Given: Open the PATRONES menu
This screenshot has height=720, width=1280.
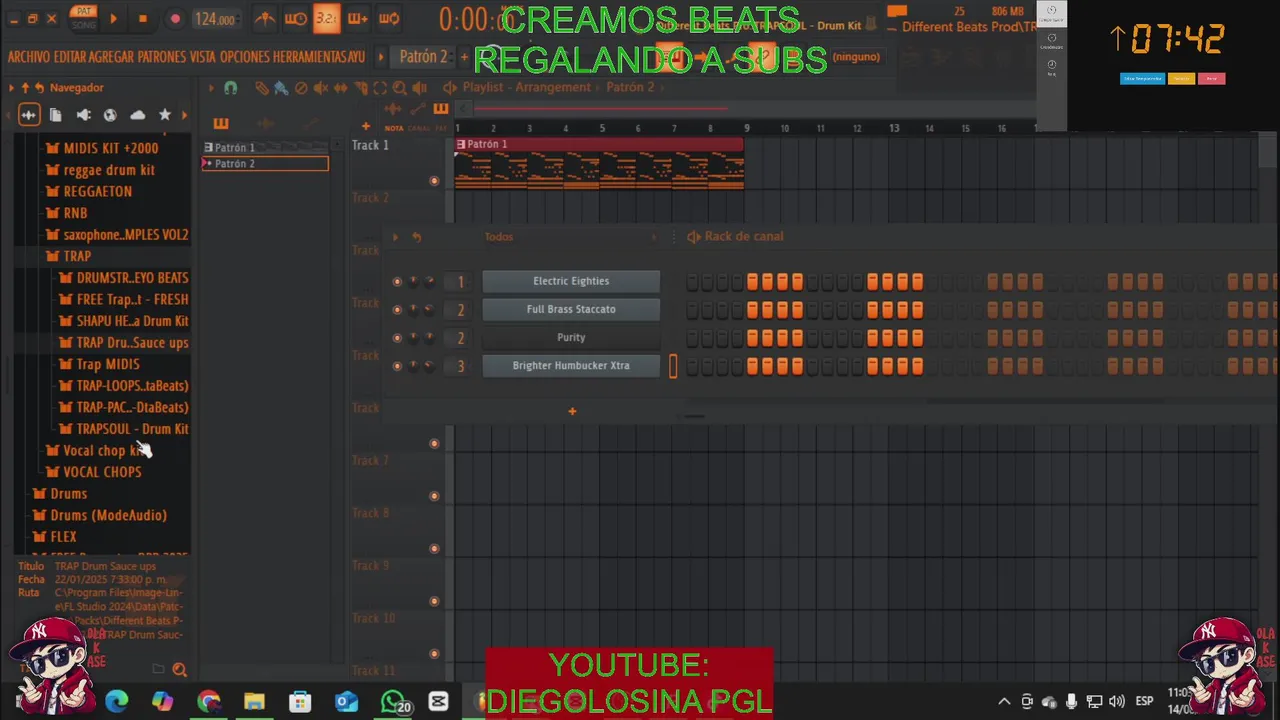Looking at the screenshot, I should pyautogui.click(x=162, y=57).
